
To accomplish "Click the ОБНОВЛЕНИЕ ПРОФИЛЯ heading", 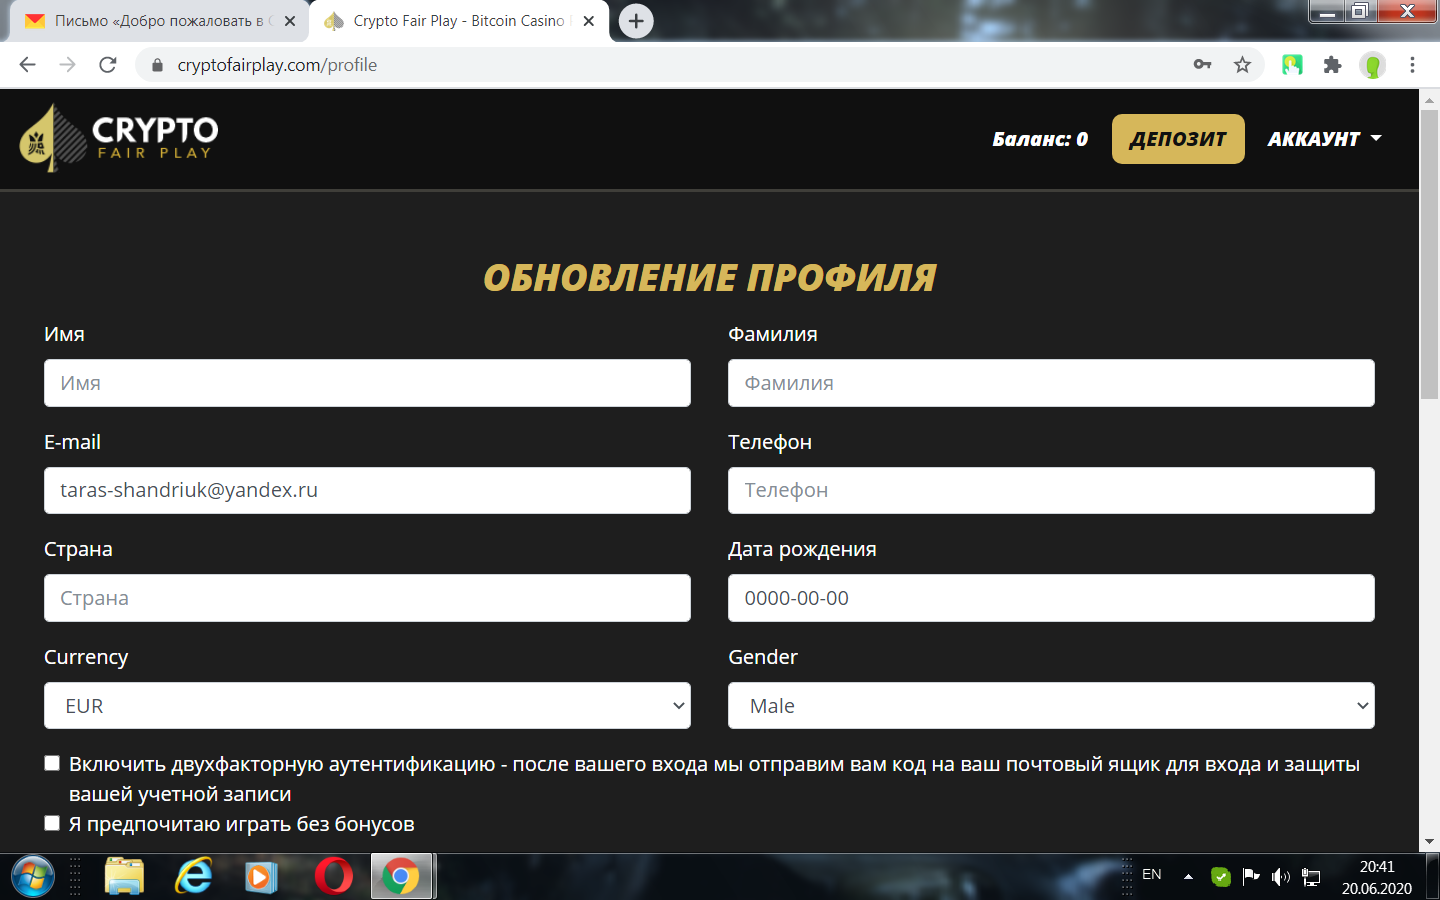I will [710, 278].
